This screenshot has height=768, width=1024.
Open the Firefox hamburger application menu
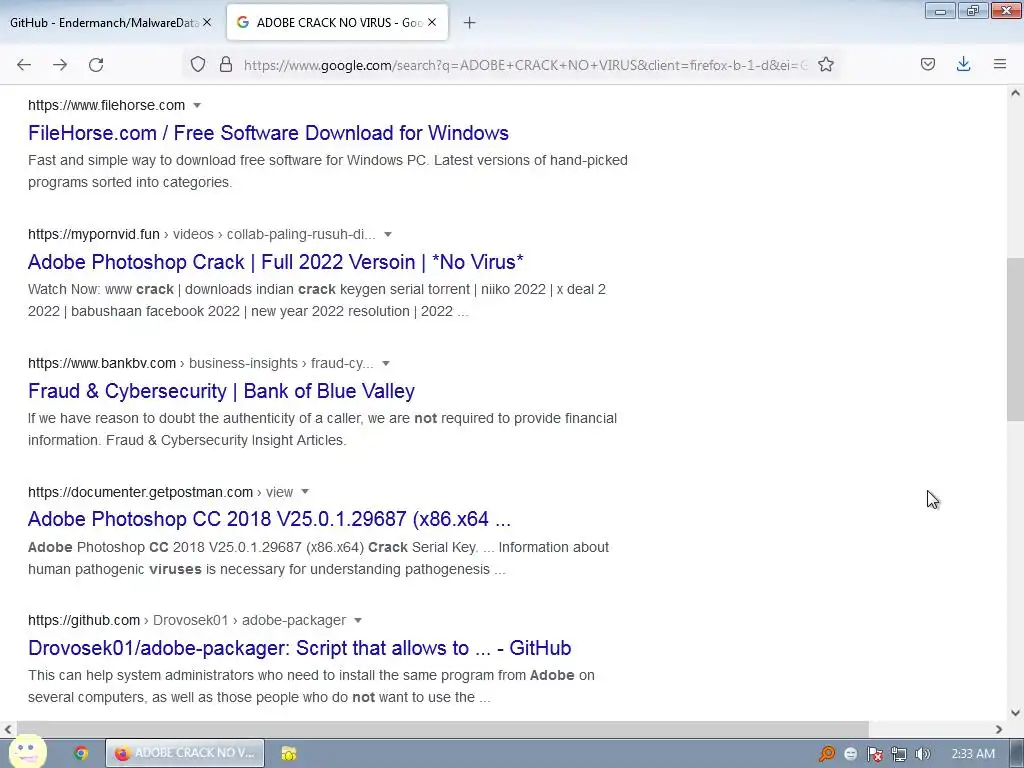(1000, 64)
